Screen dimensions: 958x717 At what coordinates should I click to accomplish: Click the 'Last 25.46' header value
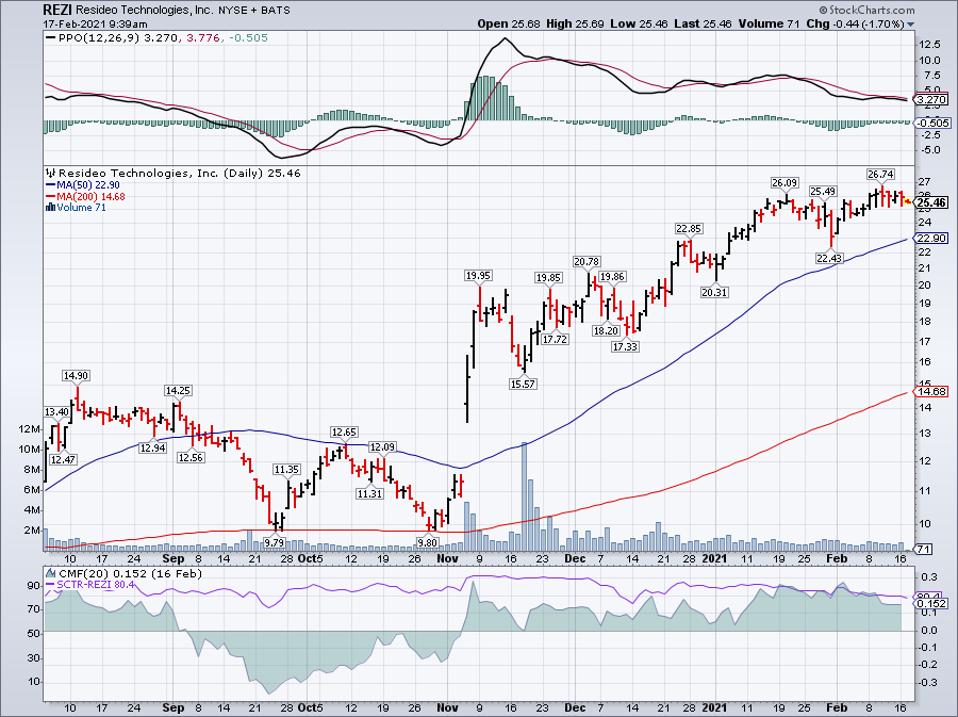704,24
